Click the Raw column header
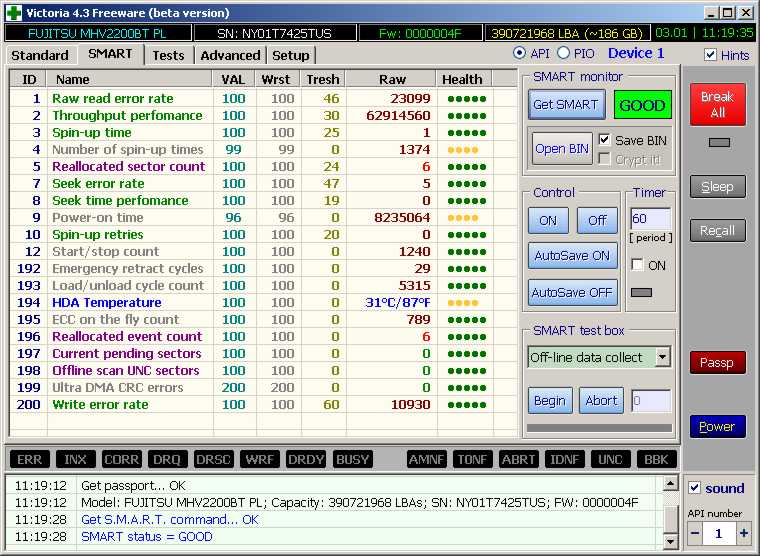Screen dimensions: 760x556 coord(392,79)
